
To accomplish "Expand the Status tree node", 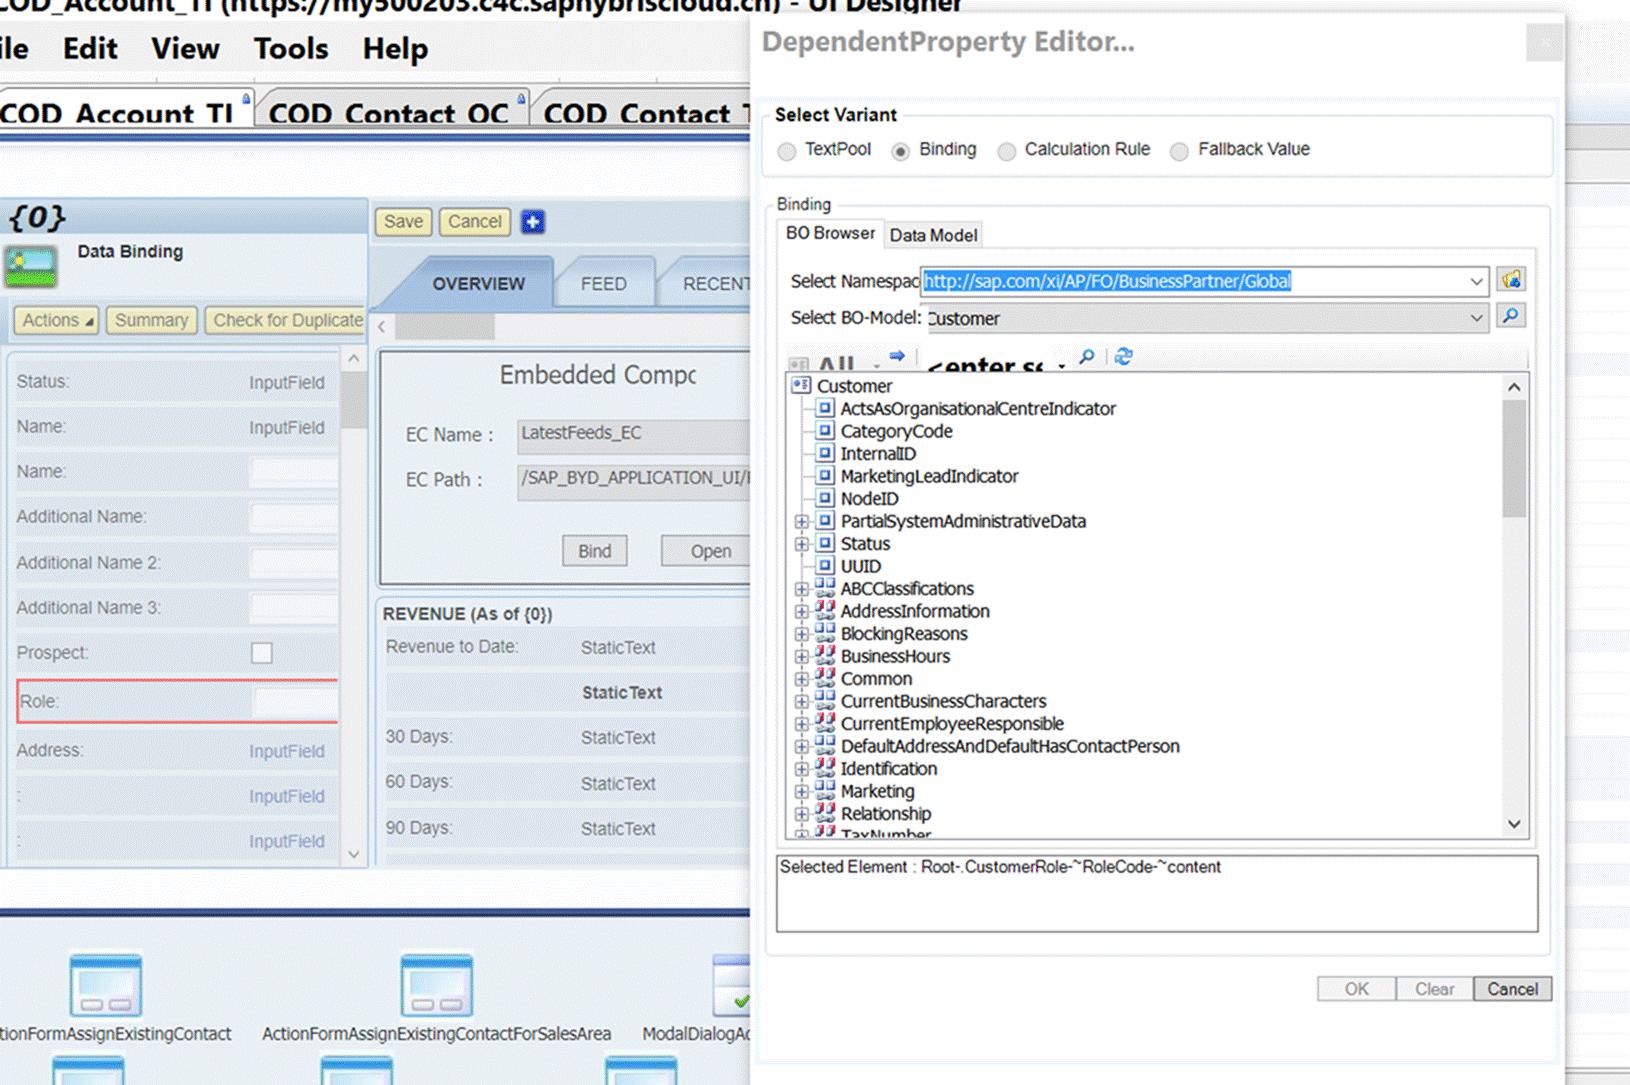I will pyautogui.click(x=801, y=544).
